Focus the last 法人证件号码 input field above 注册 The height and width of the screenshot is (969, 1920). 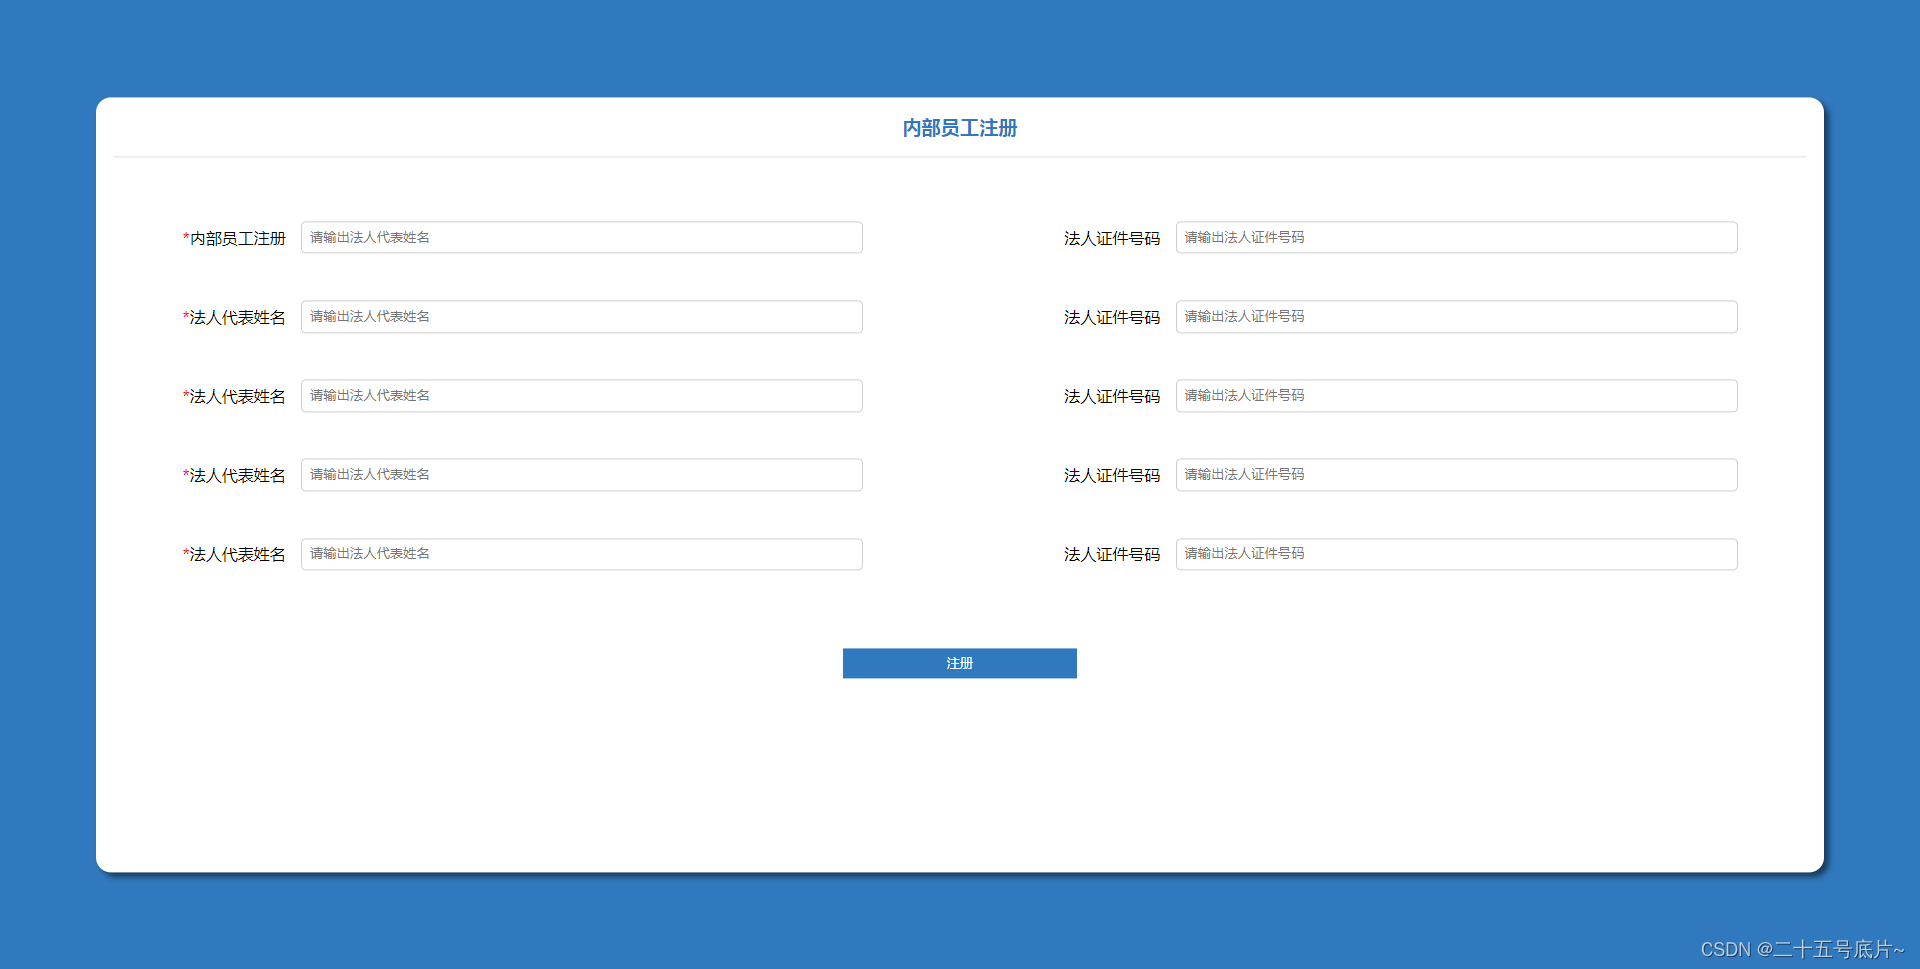coord(1456,554)
